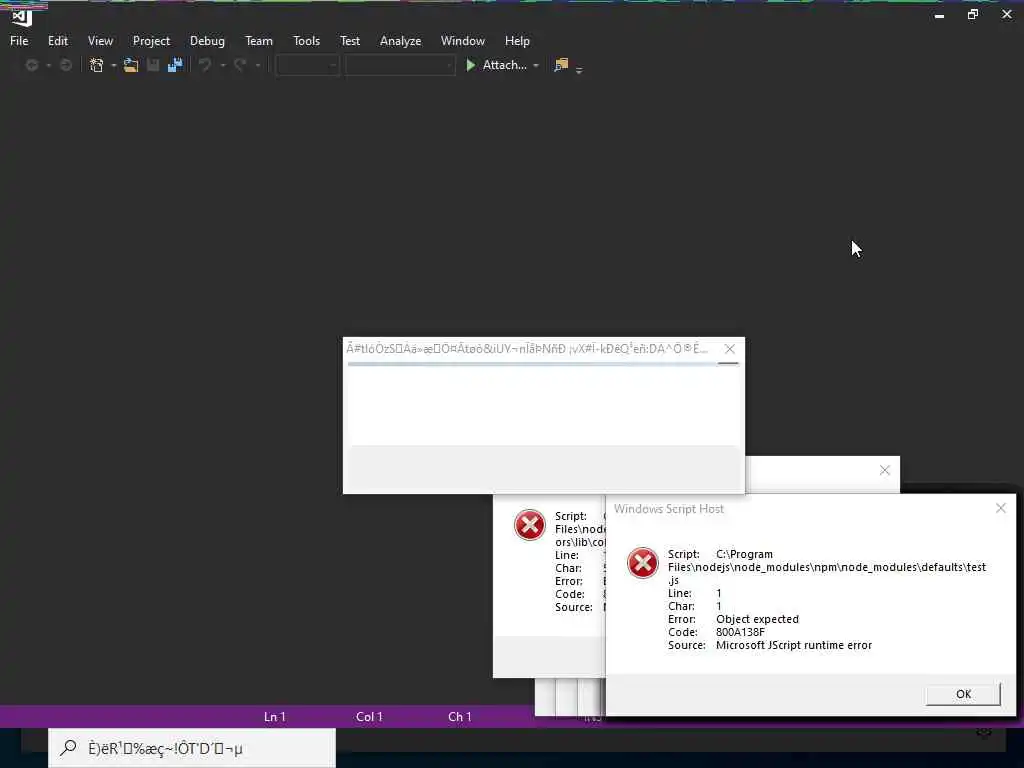Close the garbled-title dialog window

click(x=729, y=349)
